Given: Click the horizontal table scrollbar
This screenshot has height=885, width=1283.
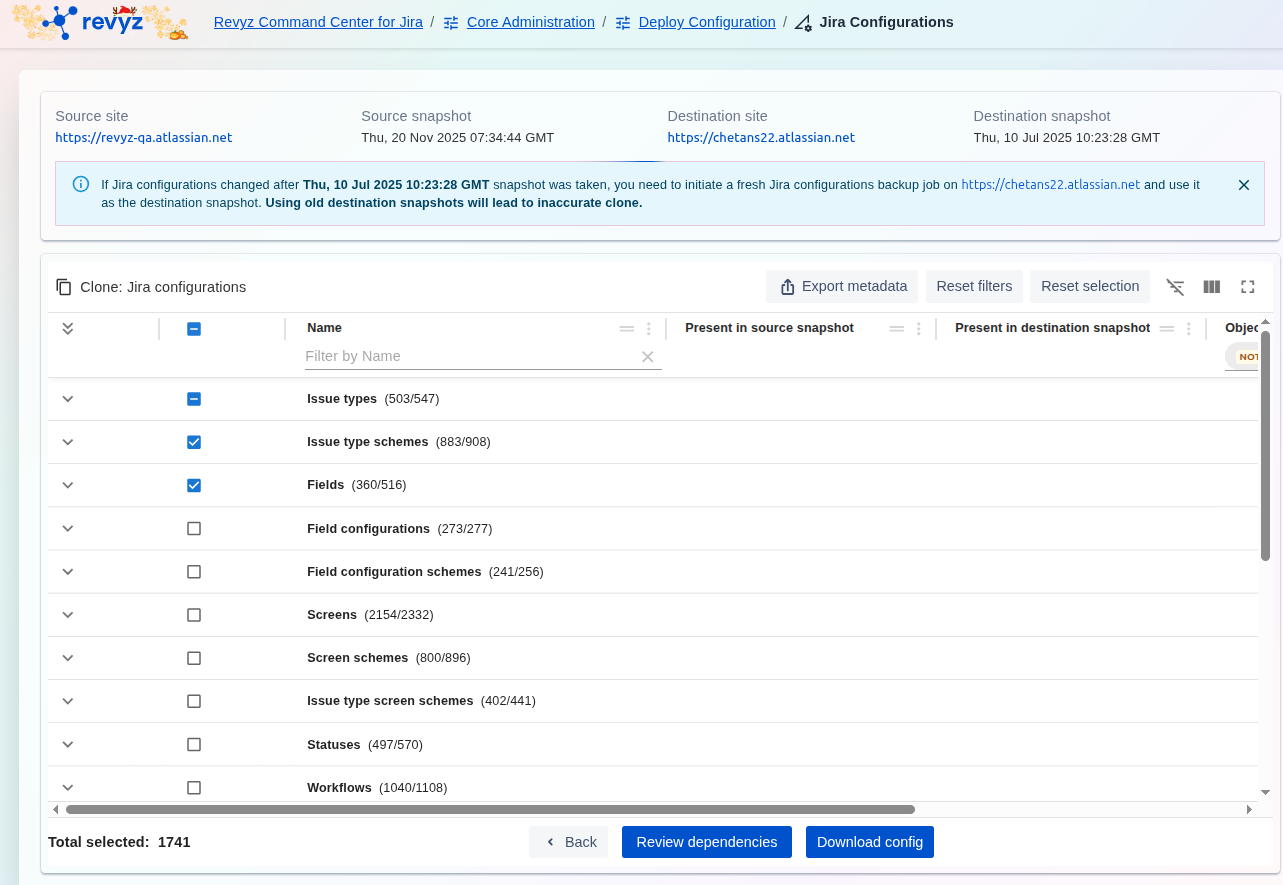Looking at the screenshot, I should tap(490, 809).
